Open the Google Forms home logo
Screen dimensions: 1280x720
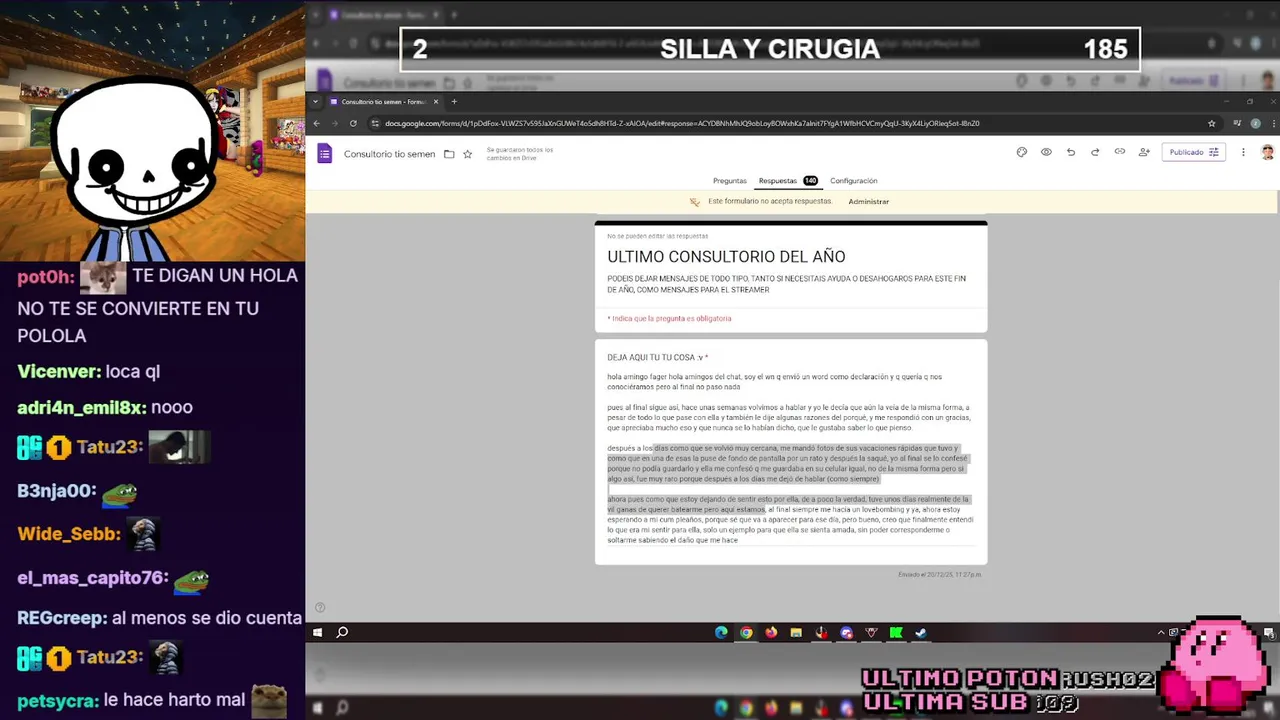tap(324, 153)
